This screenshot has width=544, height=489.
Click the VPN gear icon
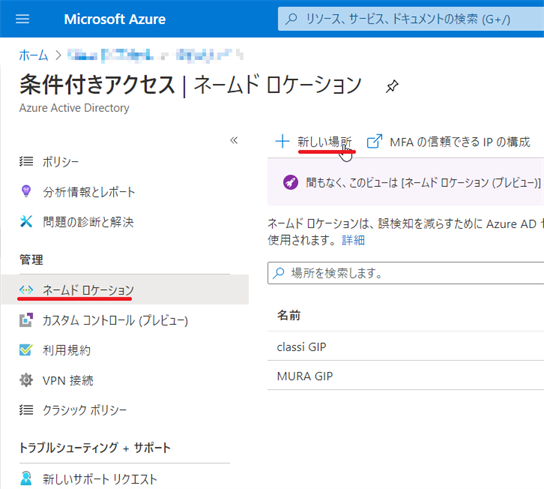[26, 380]
